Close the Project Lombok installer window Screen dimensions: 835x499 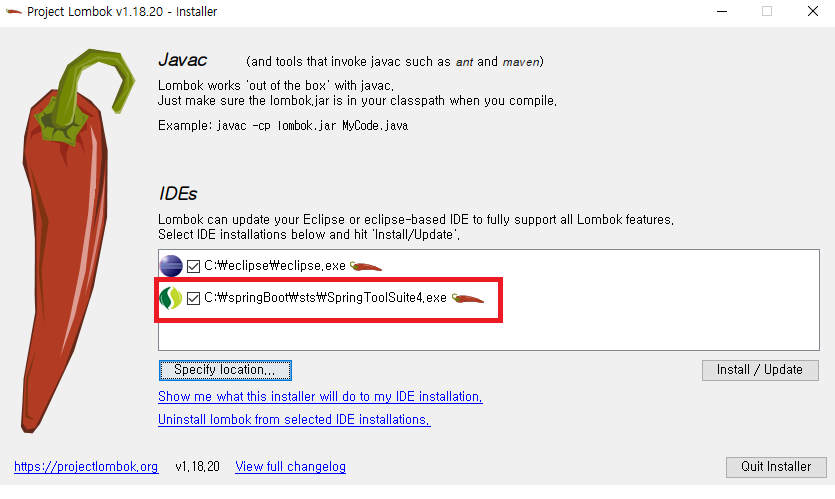pyautogui.click(x=813, y=11)
